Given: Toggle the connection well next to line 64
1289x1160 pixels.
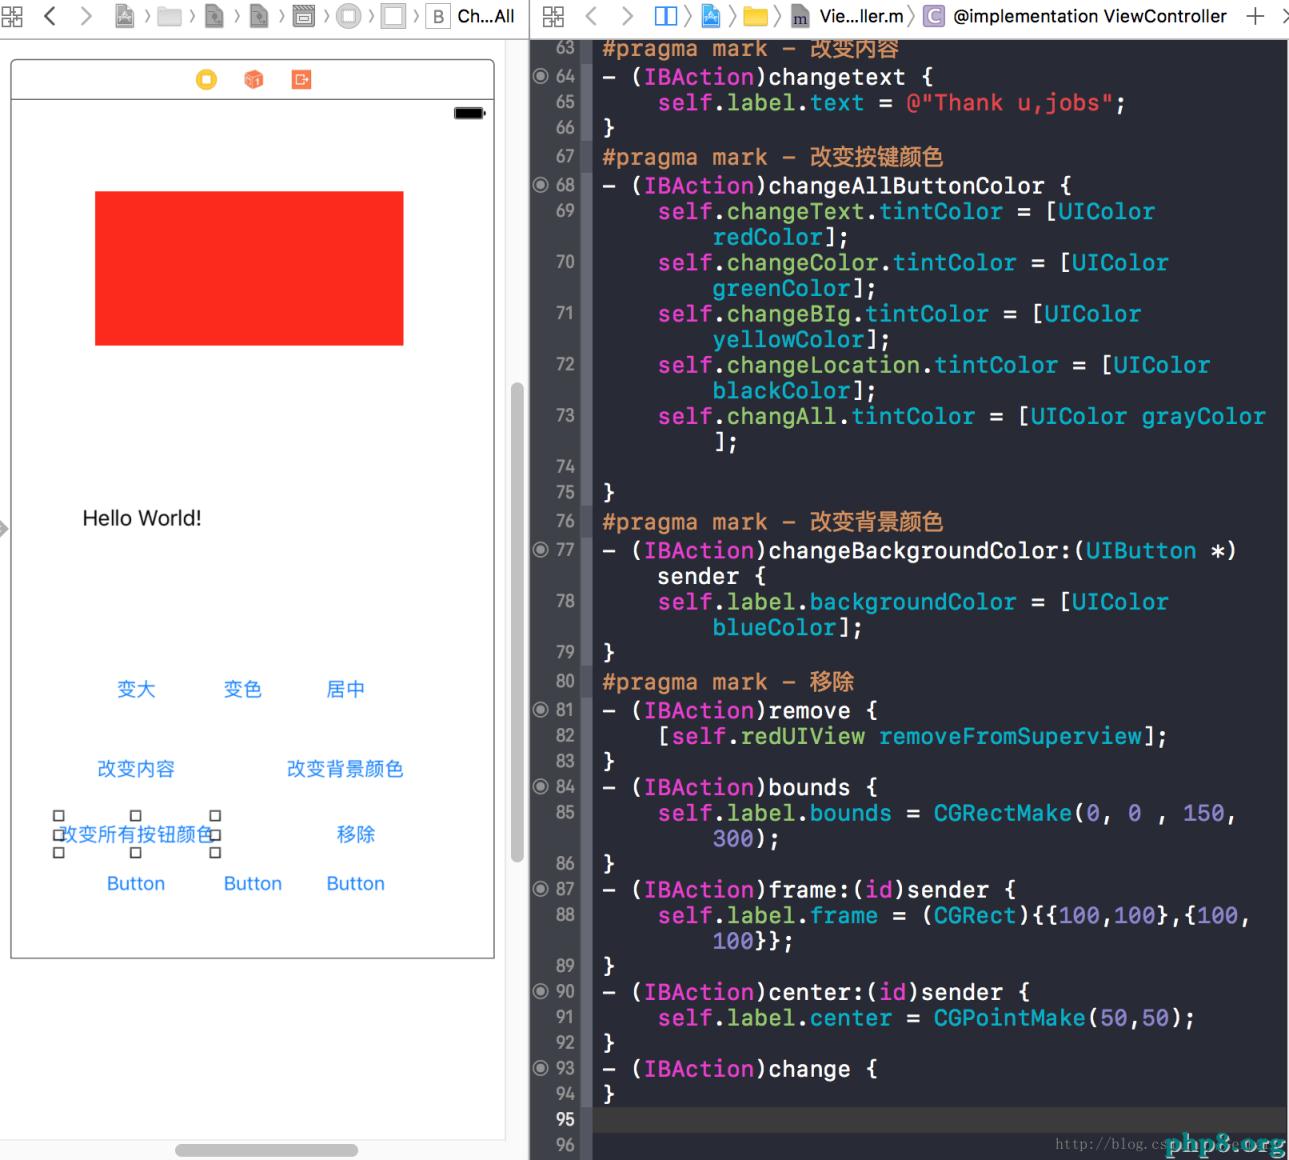Looking at the screenshot, I should (538, 77).
